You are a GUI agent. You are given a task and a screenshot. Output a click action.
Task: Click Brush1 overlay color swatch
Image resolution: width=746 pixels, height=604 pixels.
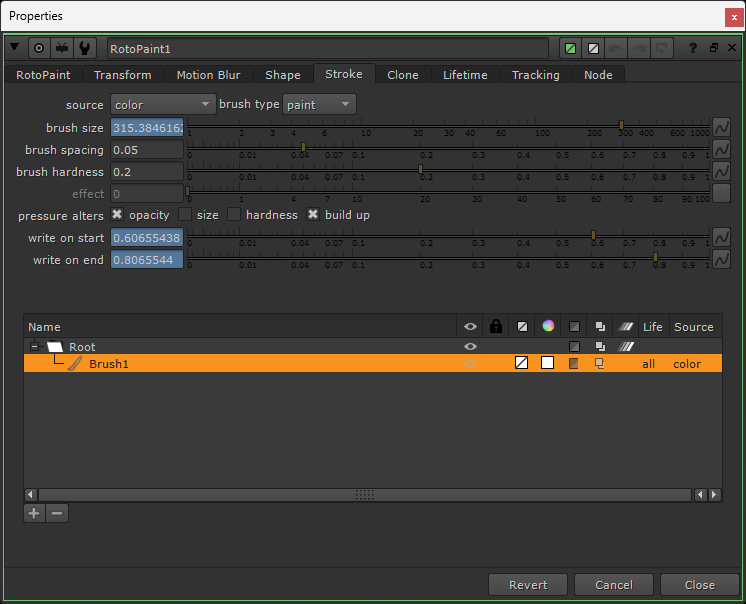coord(522,363)
